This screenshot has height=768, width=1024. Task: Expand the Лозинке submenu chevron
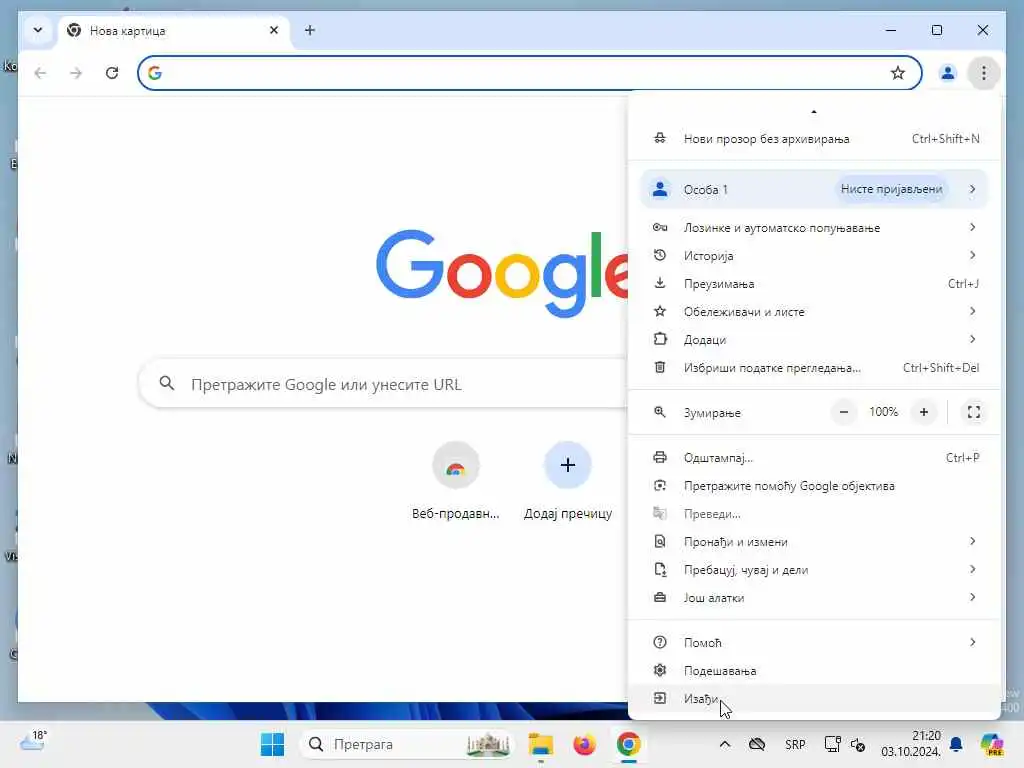pos(972,227)
